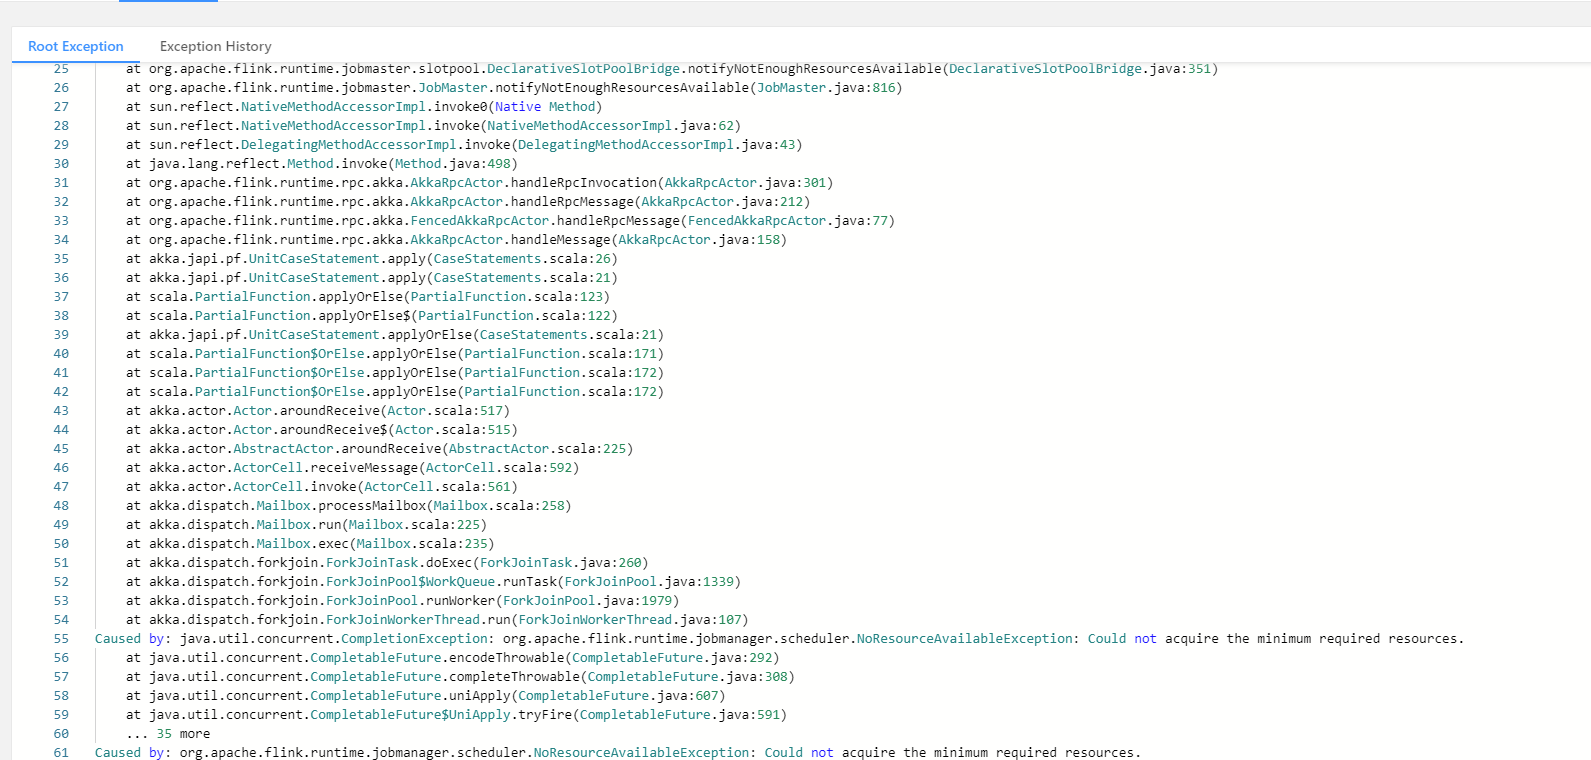Click the FencedAkkaRpcActor.handleRpcMessage line
Viewport: 1591px width, 760px height.
click(510, 221)
